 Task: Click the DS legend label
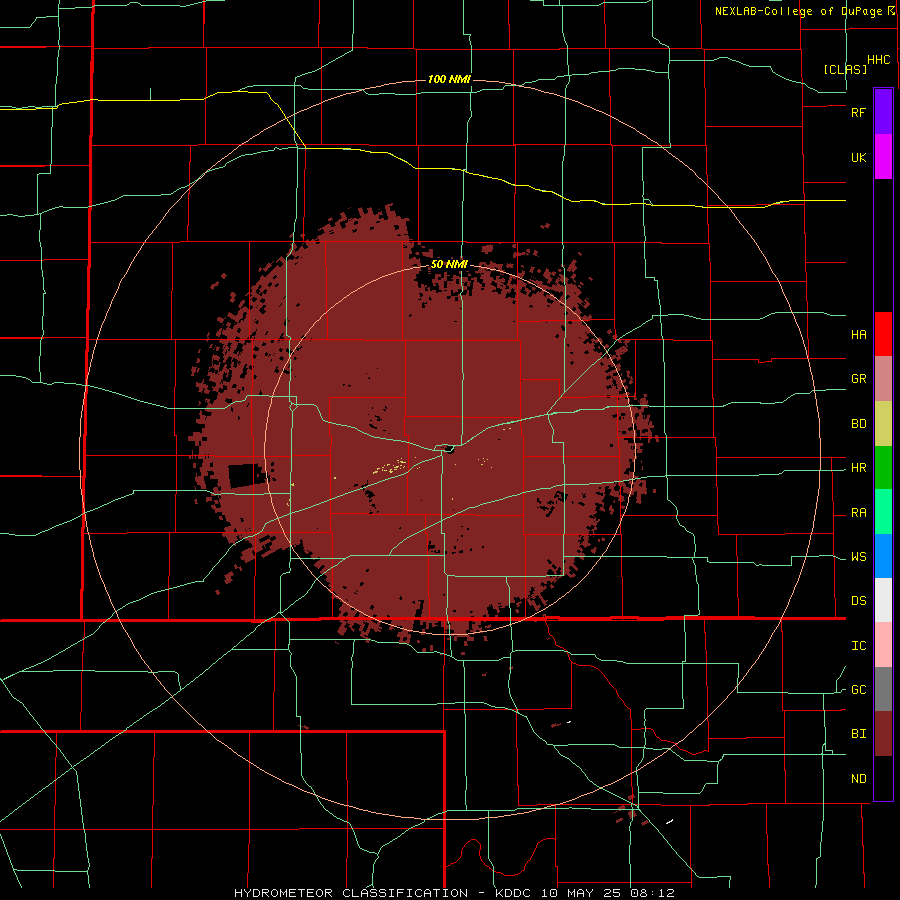858,601
